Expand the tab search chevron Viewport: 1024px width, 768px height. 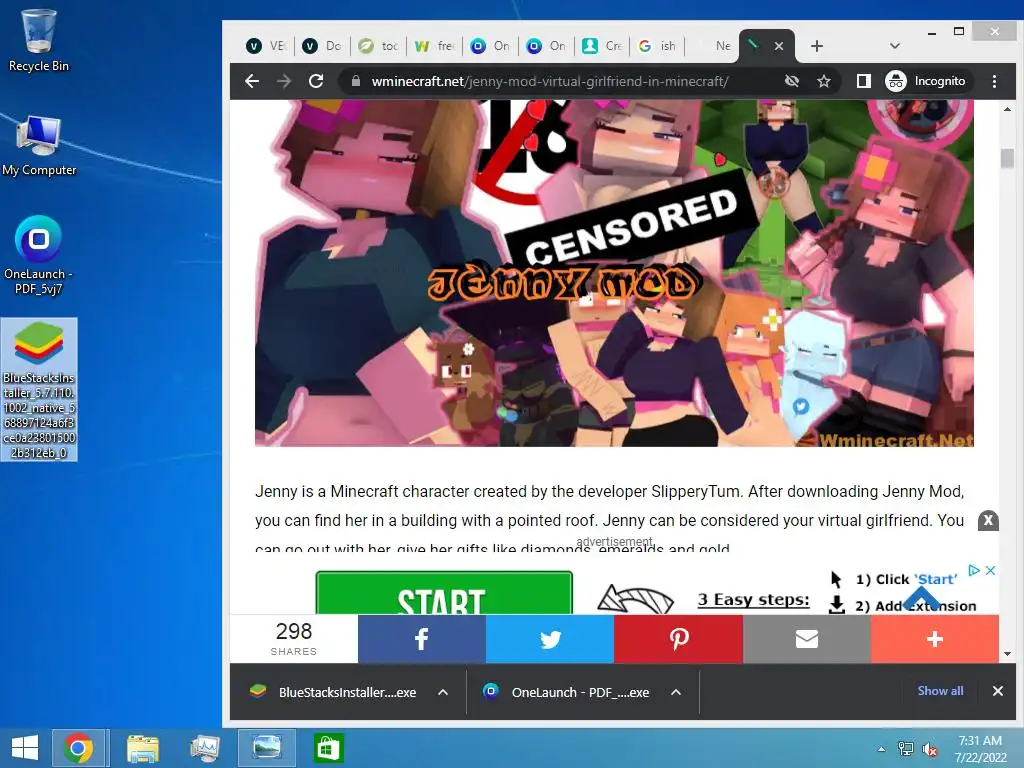[x=895, y=46]
